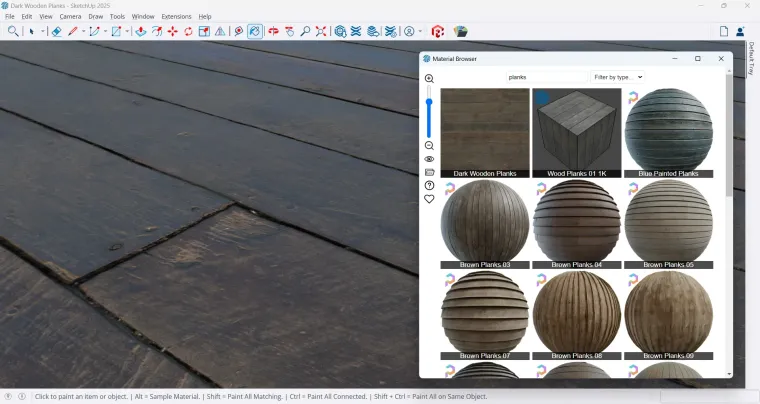Click zoom-in magnifier in Material Browser
This screenshot has width=760, height=404.
429,79
